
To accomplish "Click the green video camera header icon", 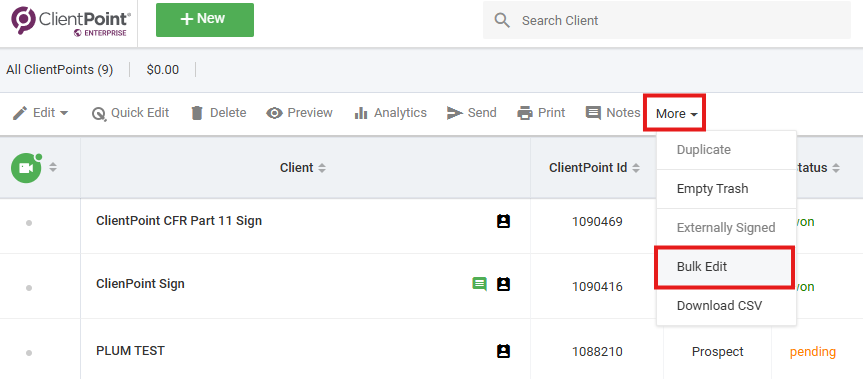I will (x=26, y=167).
